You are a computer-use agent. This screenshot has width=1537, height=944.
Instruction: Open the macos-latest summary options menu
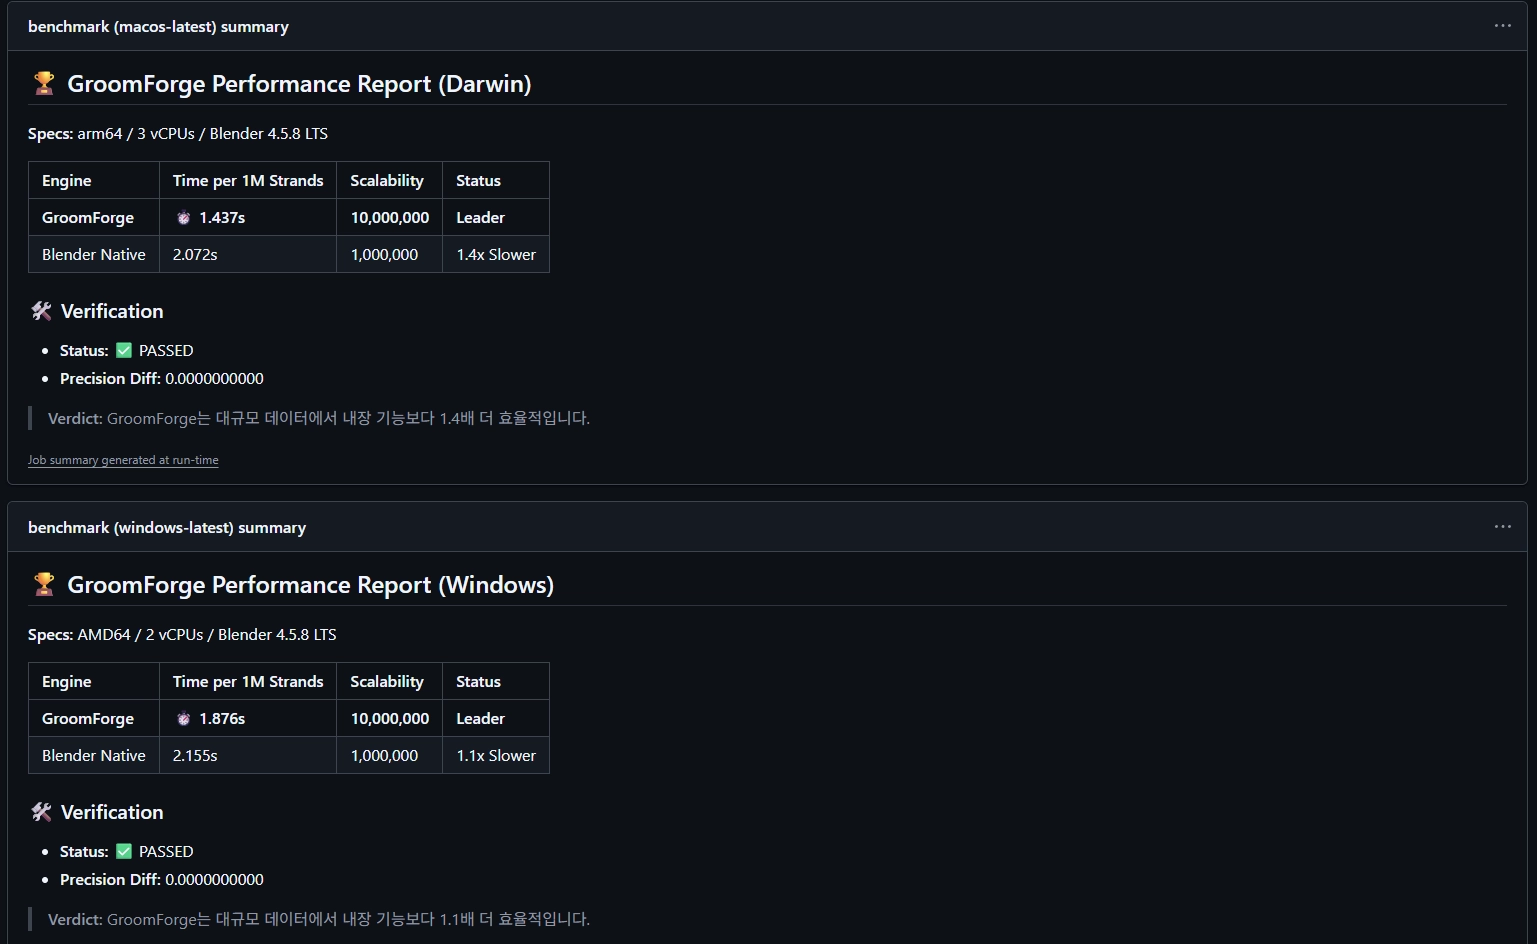coord(1502,26)
